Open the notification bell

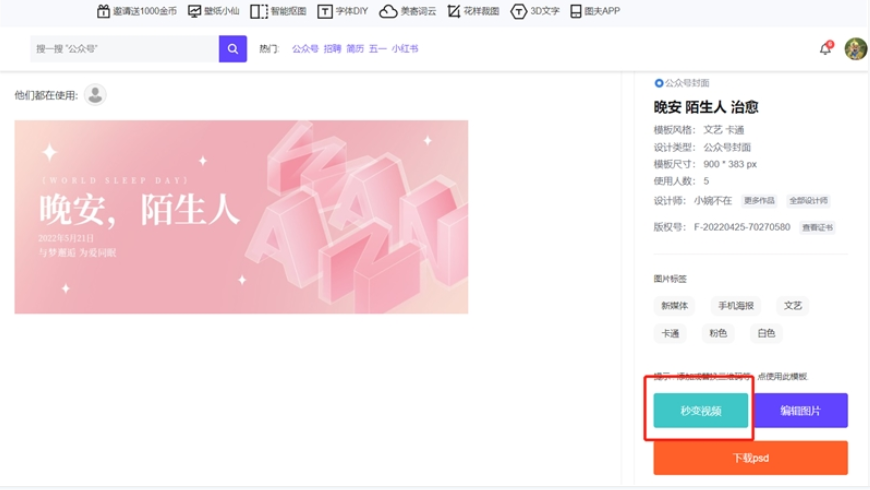tap(825, 49)
